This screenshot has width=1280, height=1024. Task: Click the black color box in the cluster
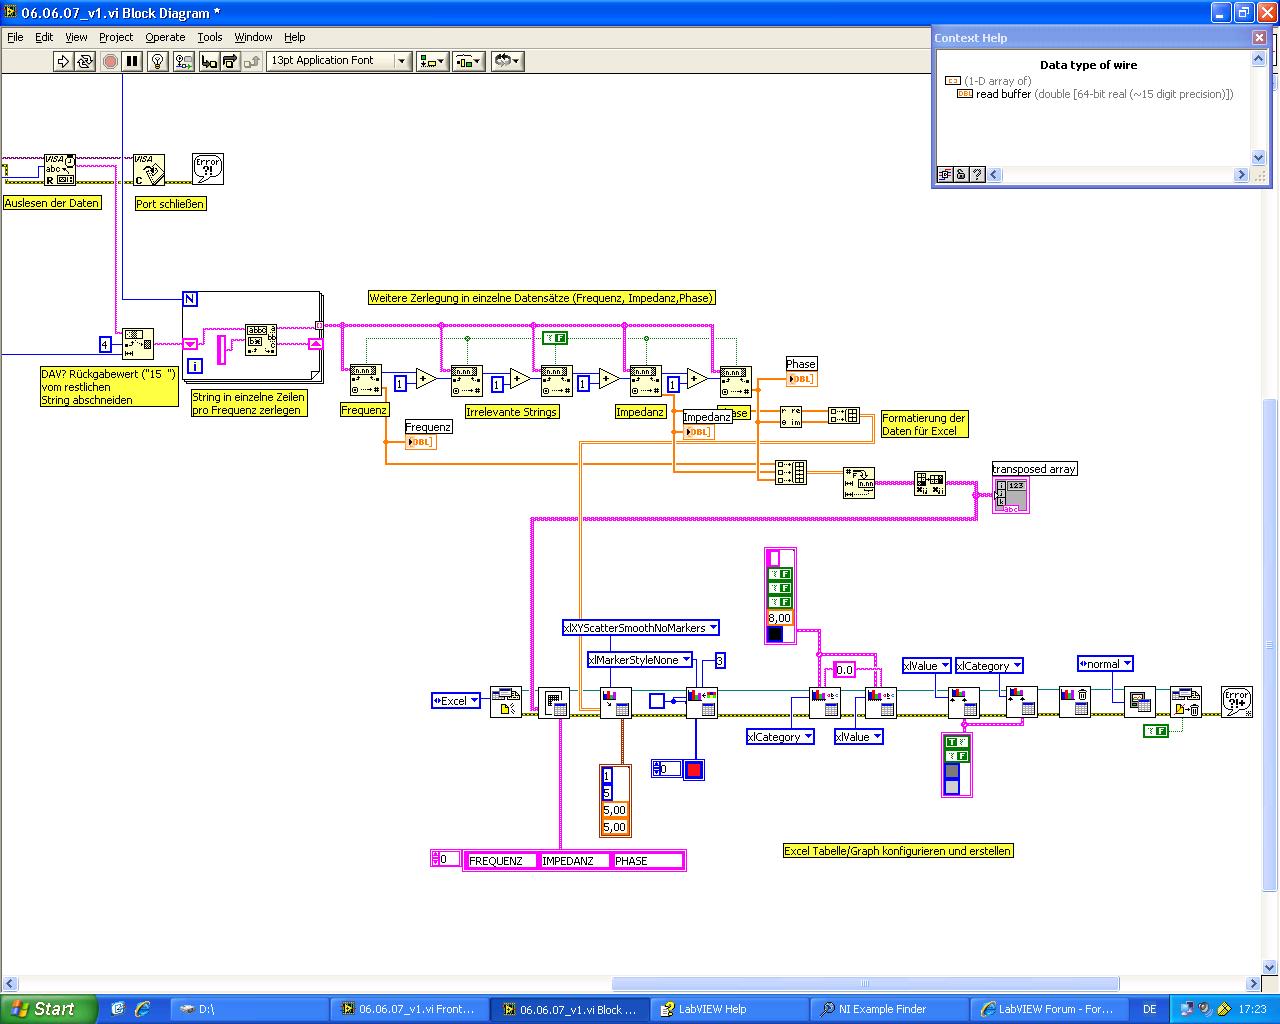point(775,634)
